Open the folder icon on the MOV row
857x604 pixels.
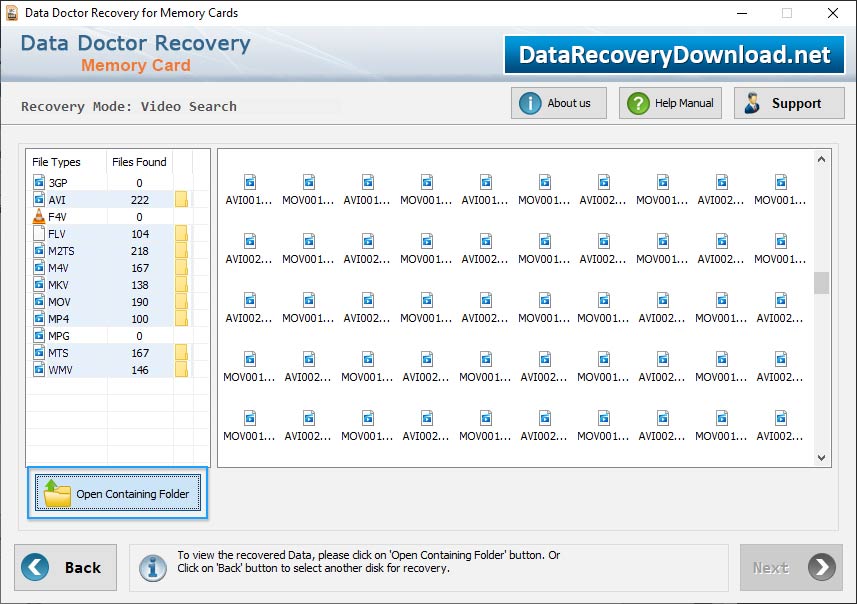tap(181, 301)
